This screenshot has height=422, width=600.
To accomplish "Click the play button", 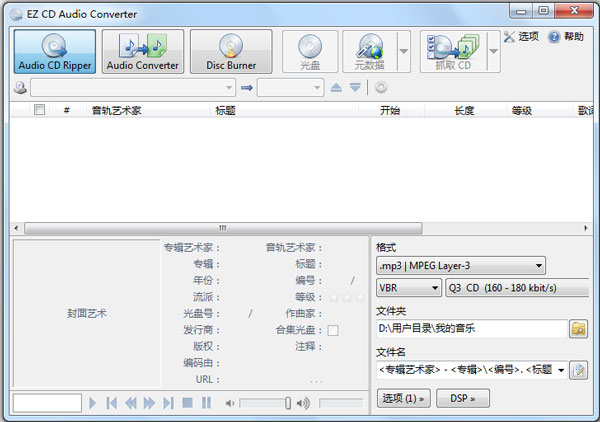I will [92, 403].
